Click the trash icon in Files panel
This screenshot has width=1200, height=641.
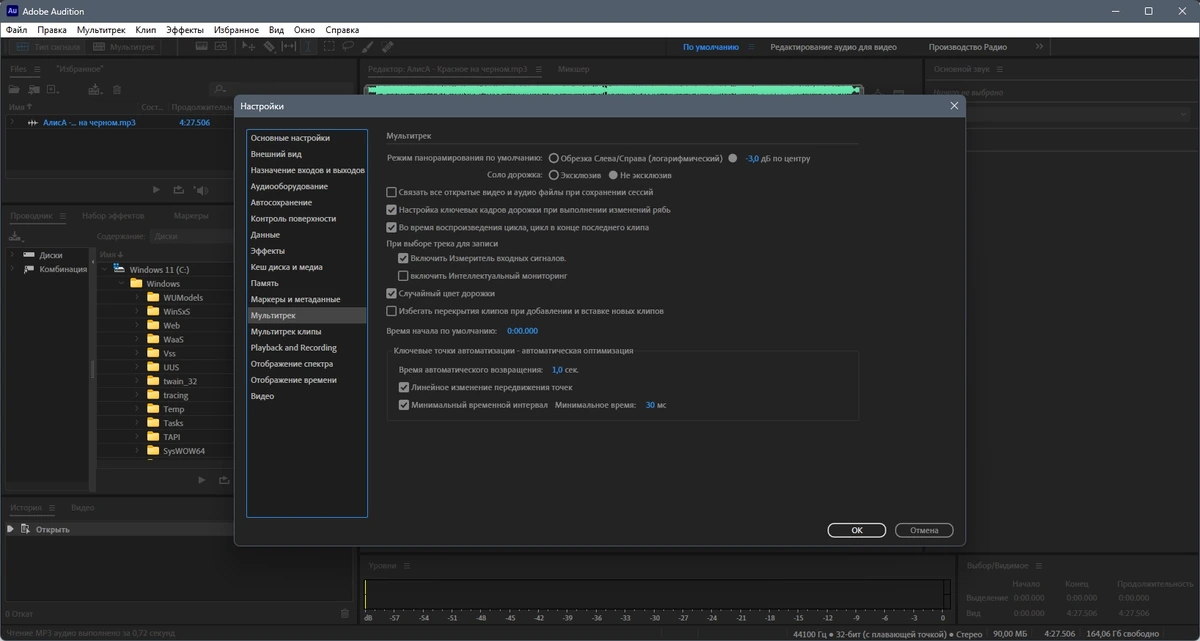coord(117,89)
